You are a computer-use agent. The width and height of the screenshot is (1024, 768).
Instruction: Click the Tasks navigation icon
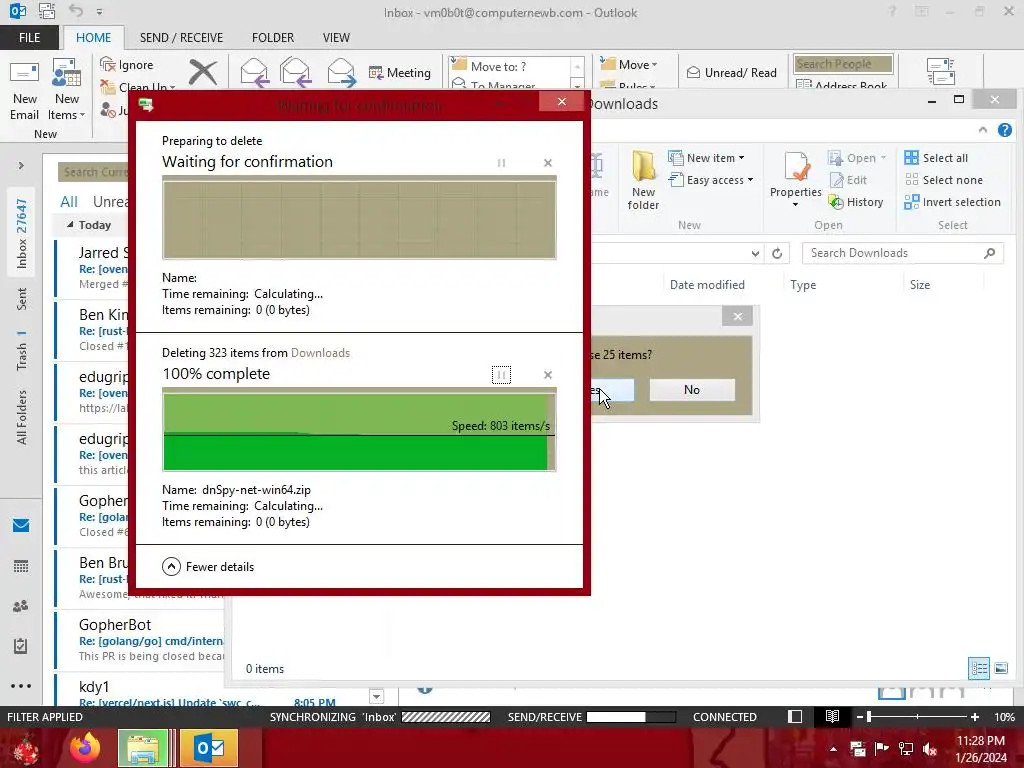point(21,646)
